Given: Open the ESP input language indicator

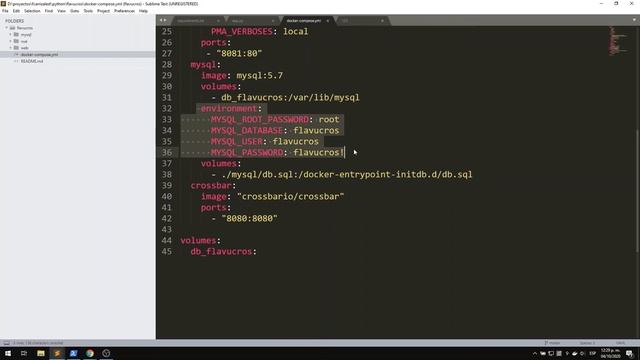Looking at the screenshot, I should point(593,353).
